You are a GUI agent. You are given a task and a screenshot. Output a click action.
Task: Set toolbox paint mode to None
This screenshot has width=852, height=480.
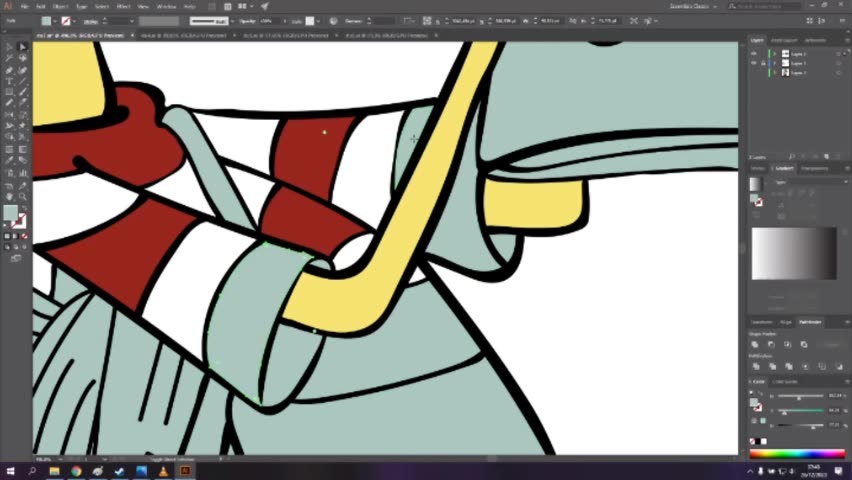(24, 236)
